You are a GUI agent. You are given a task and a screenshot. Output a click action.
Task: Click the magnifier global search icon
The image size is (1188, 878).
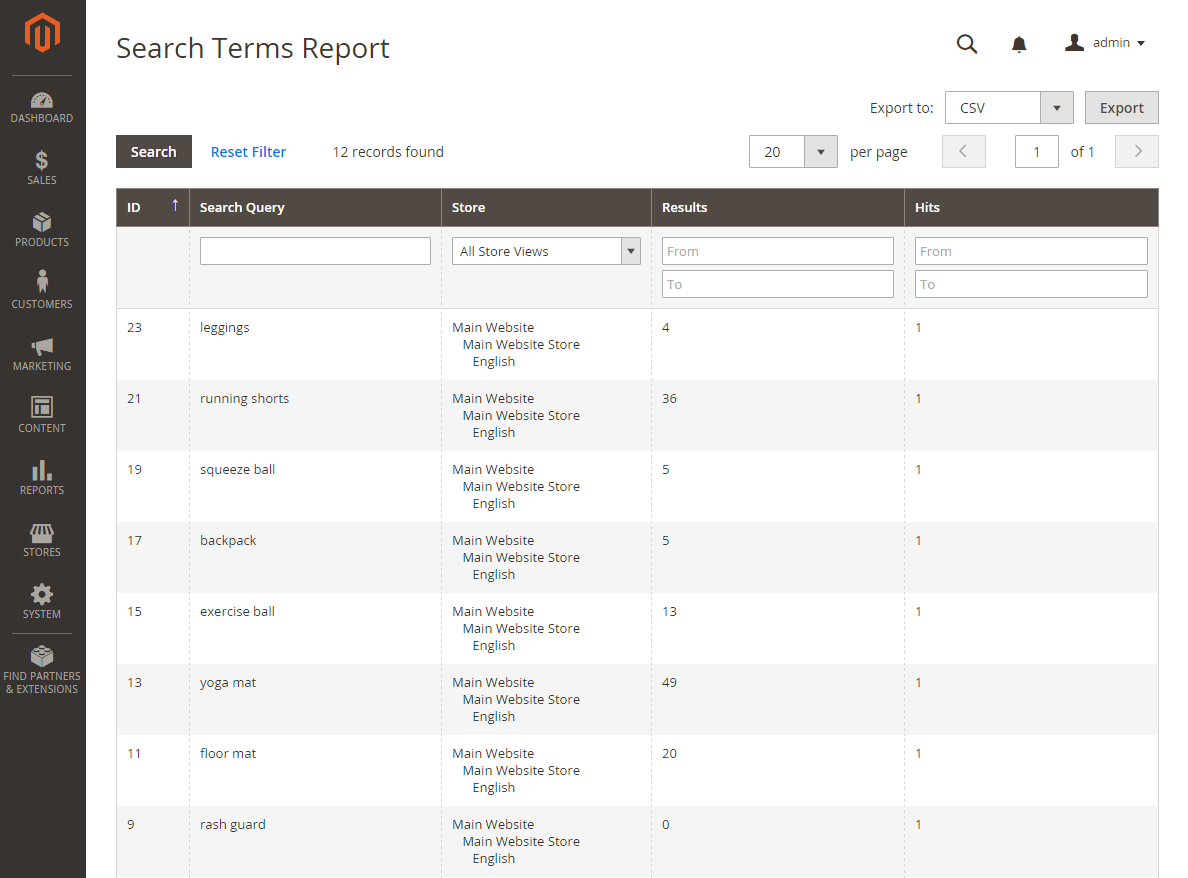967,44
